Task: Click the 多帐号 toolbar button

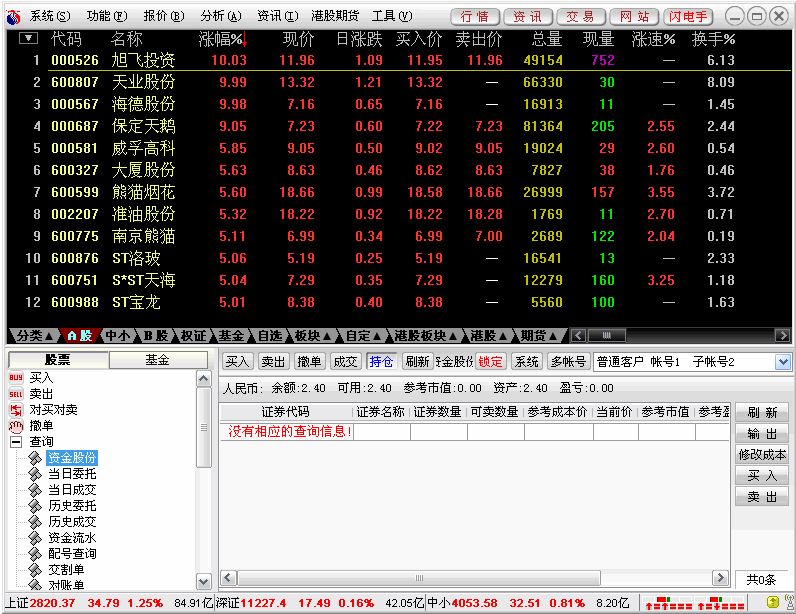Action: click(569, 362)
